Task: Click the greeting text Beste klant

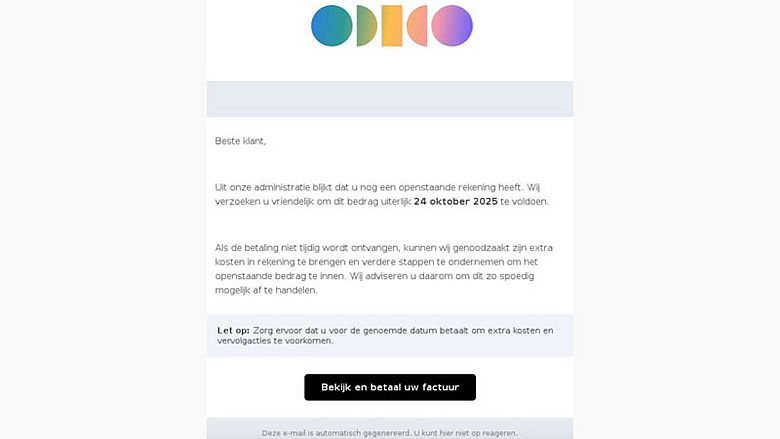Action: [x=241, y=141]
